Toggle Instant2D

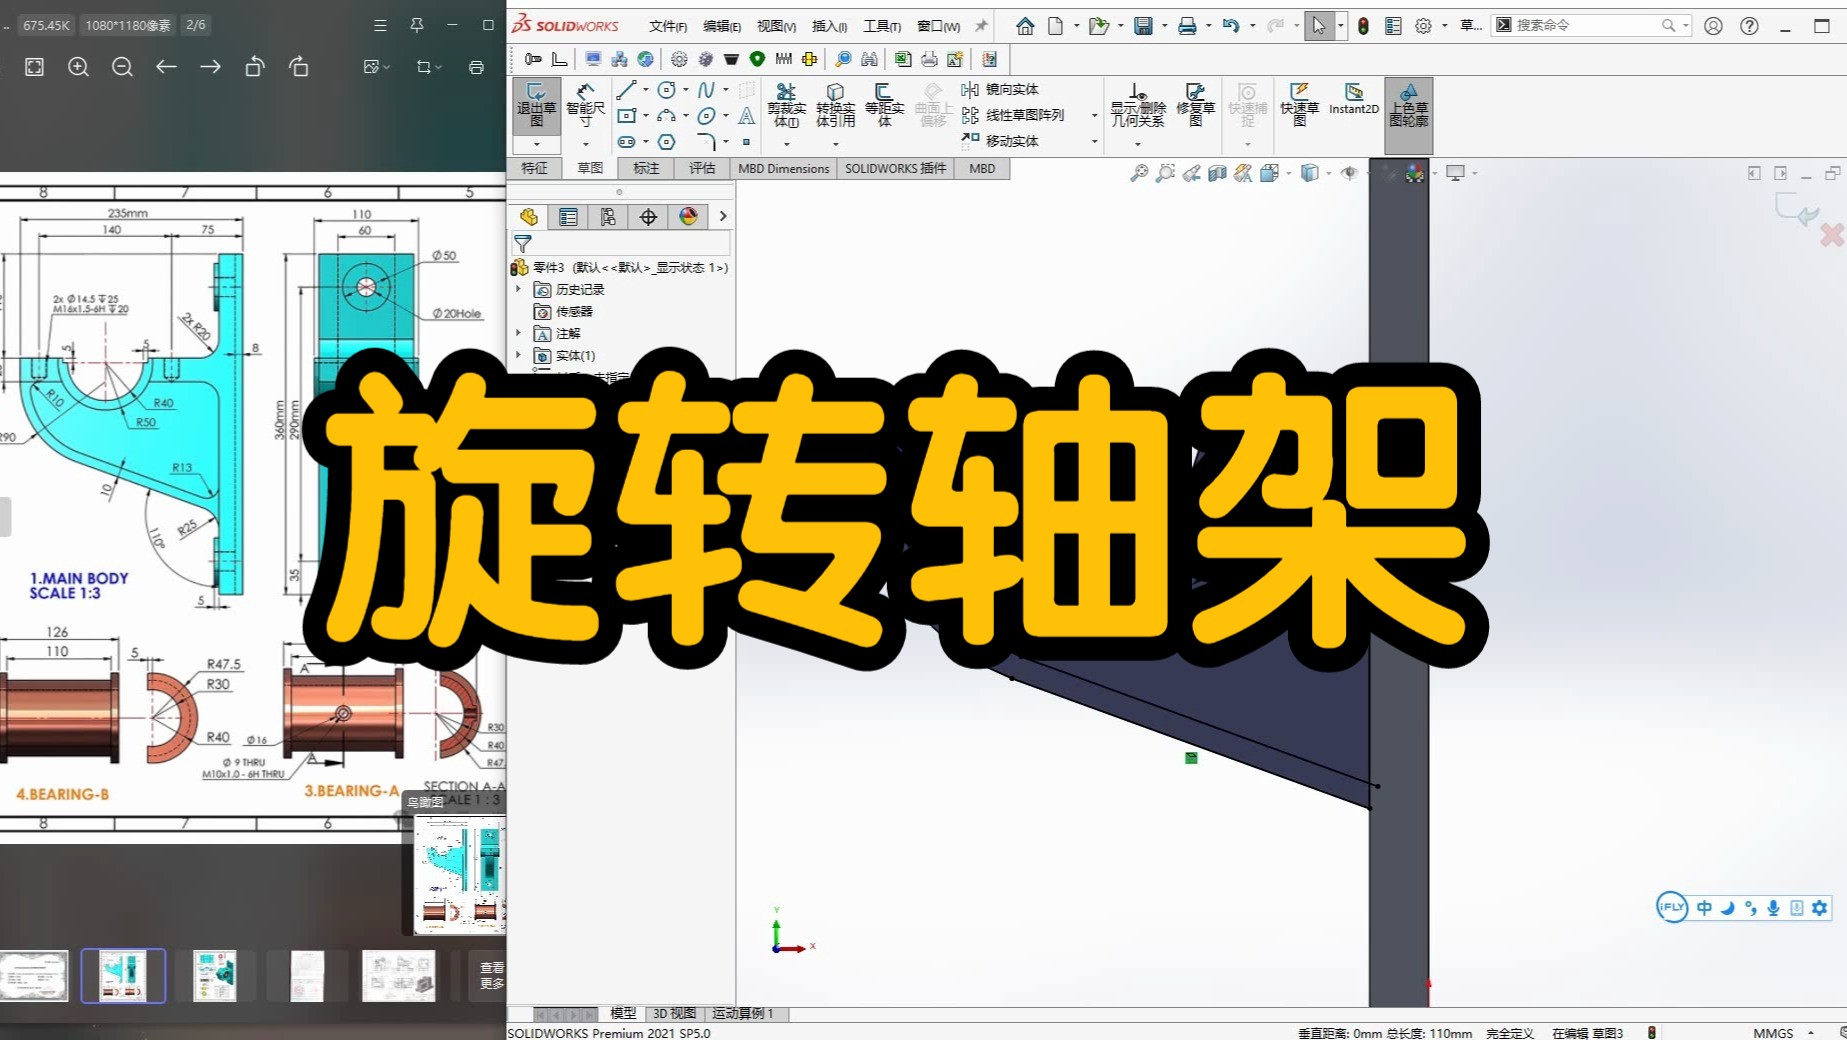coord(1353,100)
